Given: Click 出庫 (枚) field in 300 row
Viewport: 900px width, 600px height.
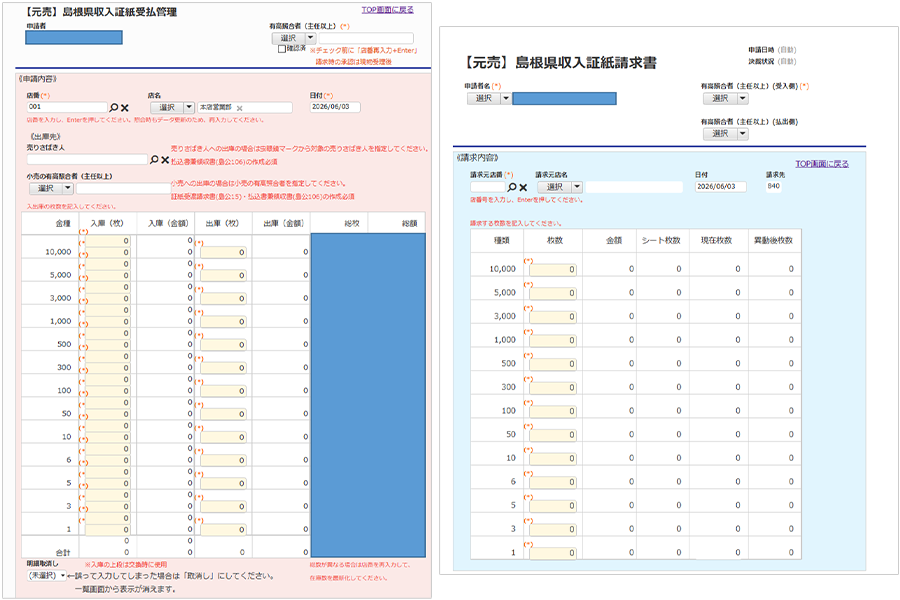Looking at the screenshot, I should (223, 367).
